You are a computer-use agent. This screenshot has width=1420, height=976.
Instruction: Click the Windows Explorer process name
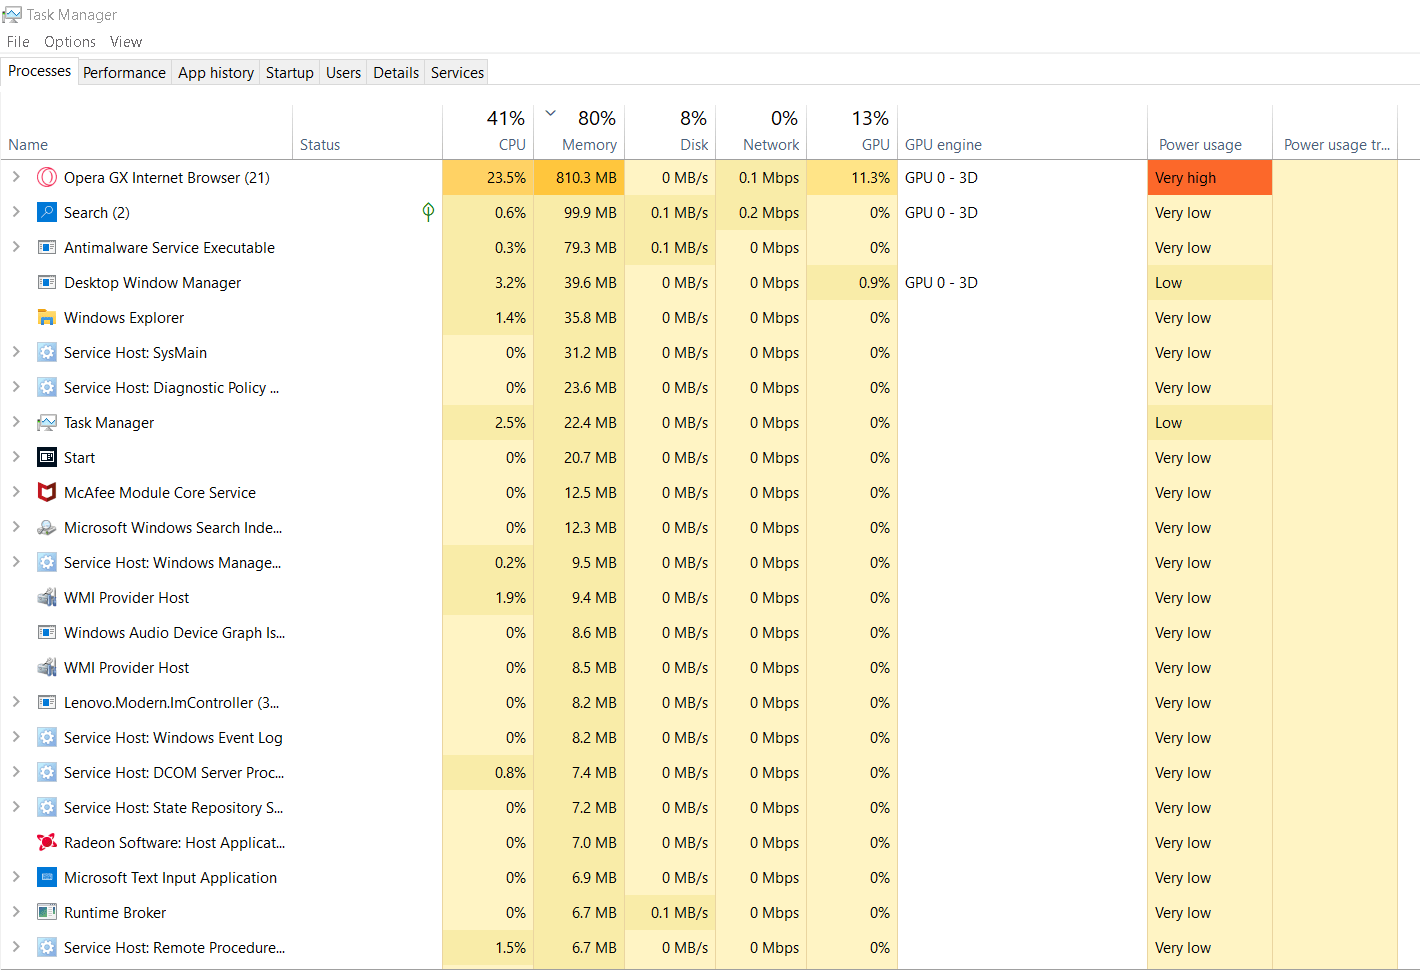[124, 318]
